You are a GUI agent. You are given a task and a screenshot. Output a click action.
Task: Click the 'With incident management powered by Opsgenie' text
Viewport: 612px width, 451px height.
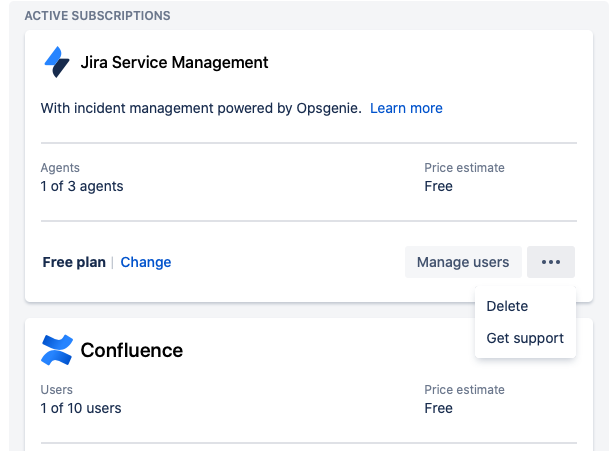coord(201,108)
